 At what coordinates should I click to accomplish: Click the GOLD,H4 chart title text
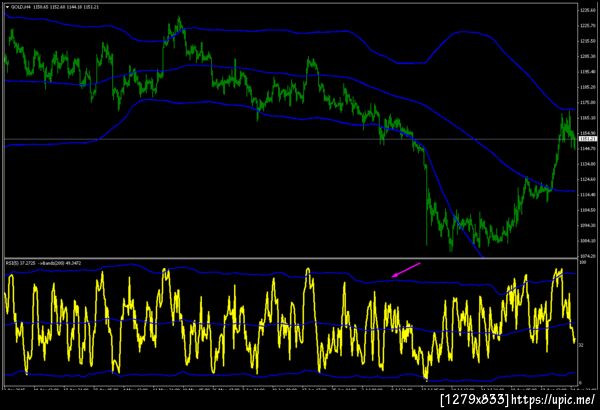pyautogui.click(x=21, y=7)
